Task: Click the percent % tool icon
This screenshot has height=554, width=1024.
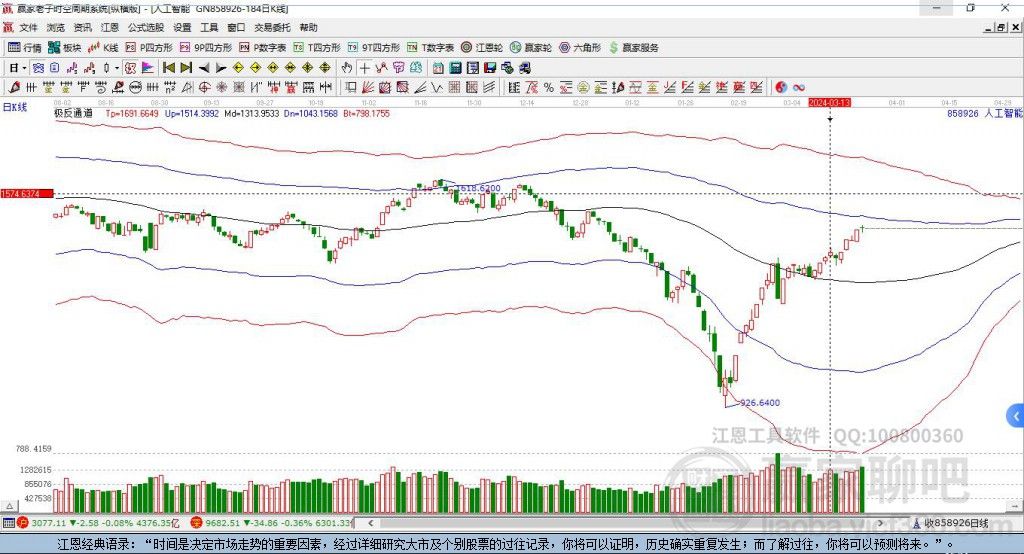Action: coord(549,87)
